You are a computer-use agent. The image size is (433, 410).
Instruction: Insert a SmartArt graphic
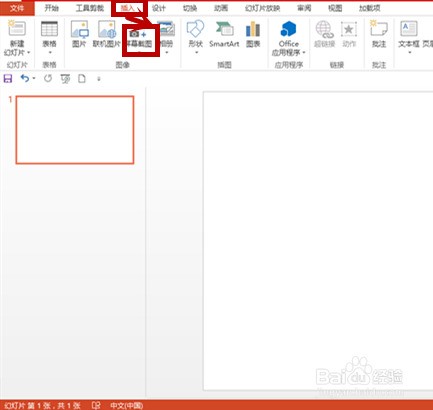coord(224,34)
